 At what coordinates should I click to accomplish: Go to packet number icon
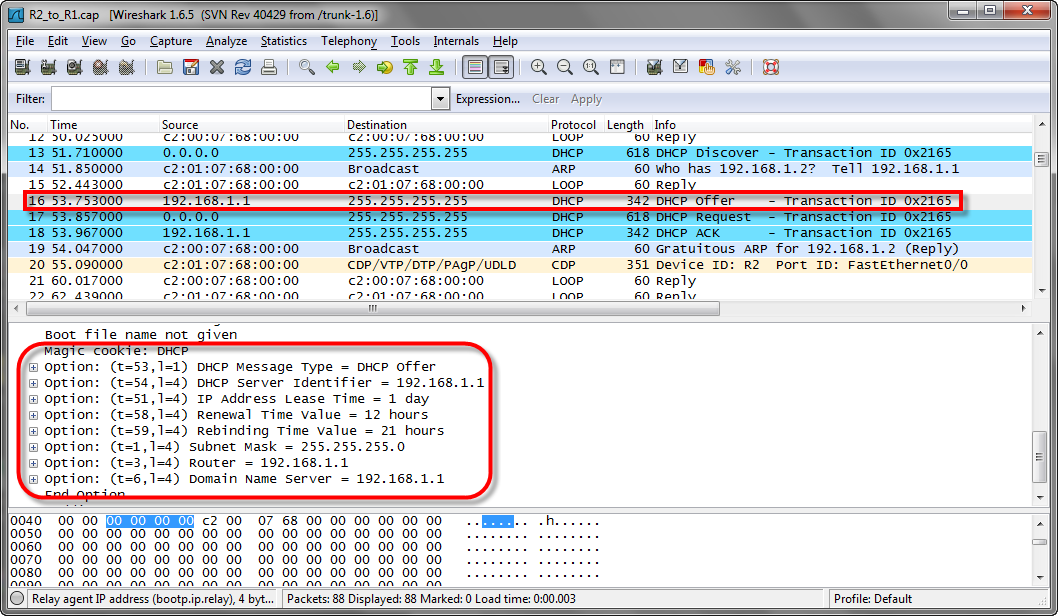click(385, 67)
